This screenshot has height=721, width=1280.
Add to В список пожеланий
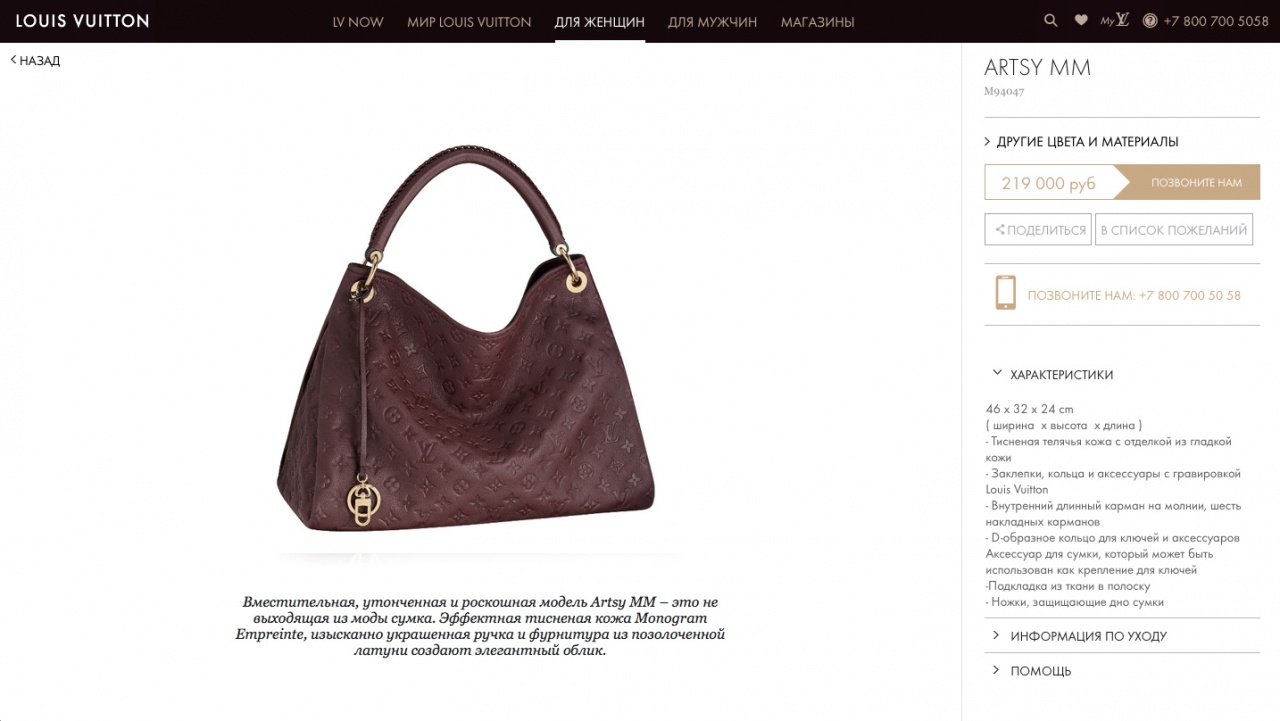pyautogui.click(x=1174, y=230)
